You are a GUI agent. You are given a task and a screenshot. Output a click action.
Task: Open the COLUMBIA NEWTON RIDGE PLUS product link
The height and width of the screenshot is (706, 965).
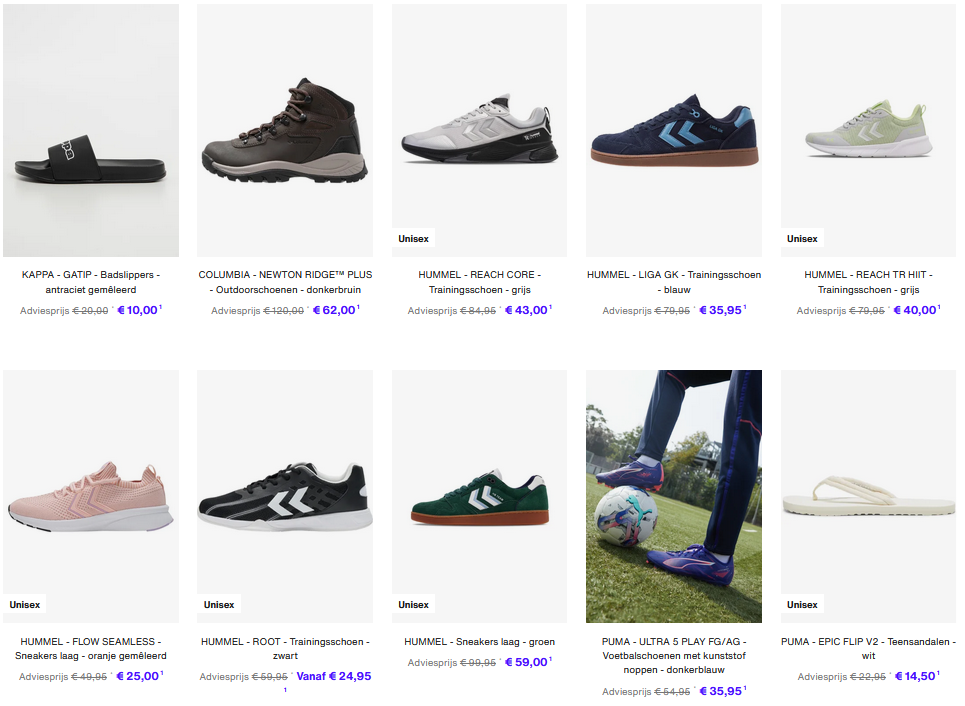point(284,282)
